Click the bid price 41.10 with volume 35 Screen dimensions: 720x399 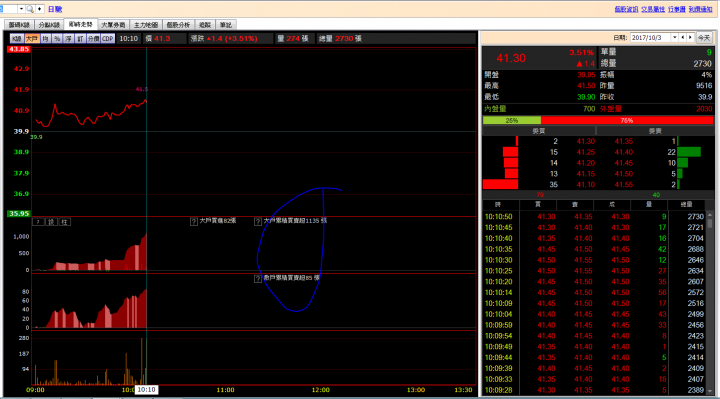[x=586, y=185]
